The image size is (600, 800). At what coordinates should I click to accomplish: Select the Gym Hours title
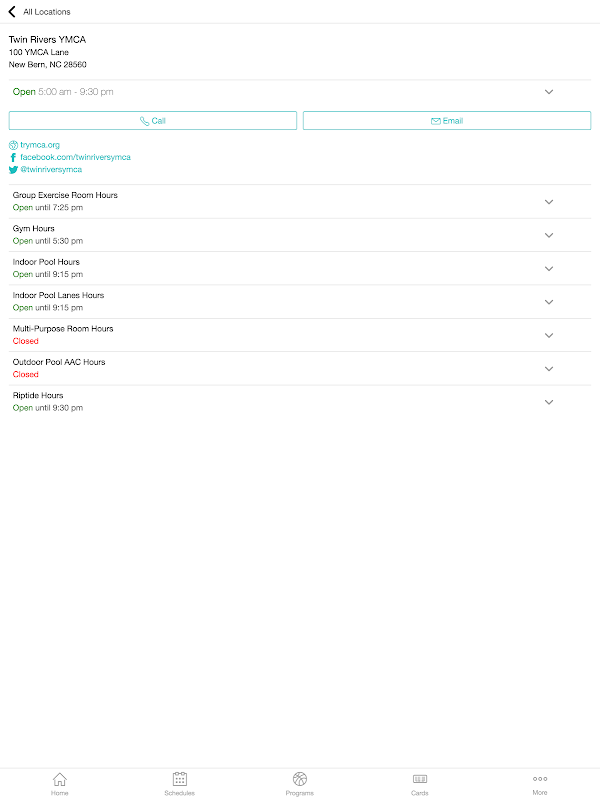point(34,229)
